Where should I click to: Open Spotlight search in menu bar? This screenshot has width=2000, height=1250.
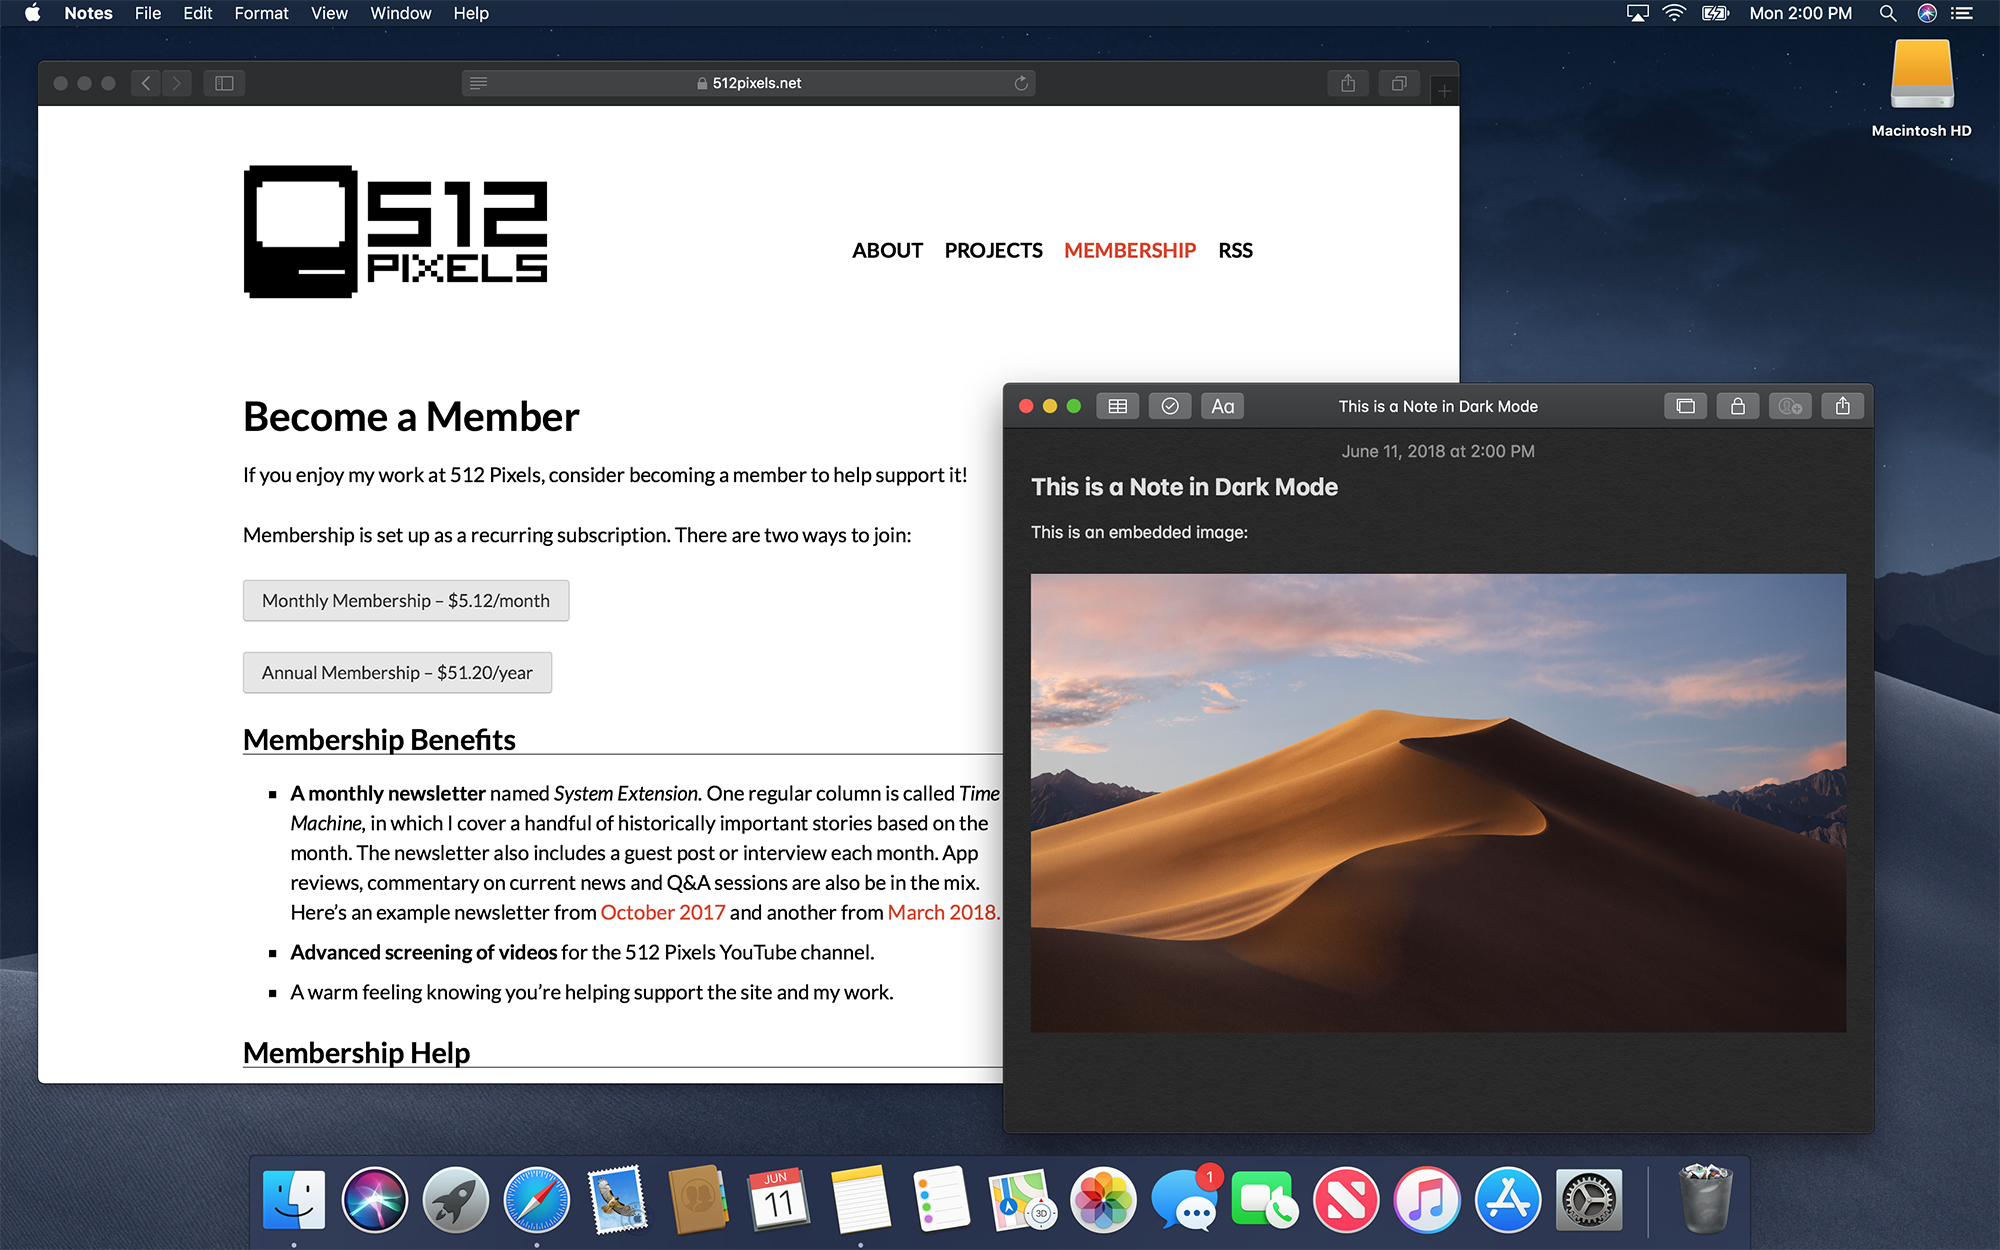click(x=1888, y=13)
